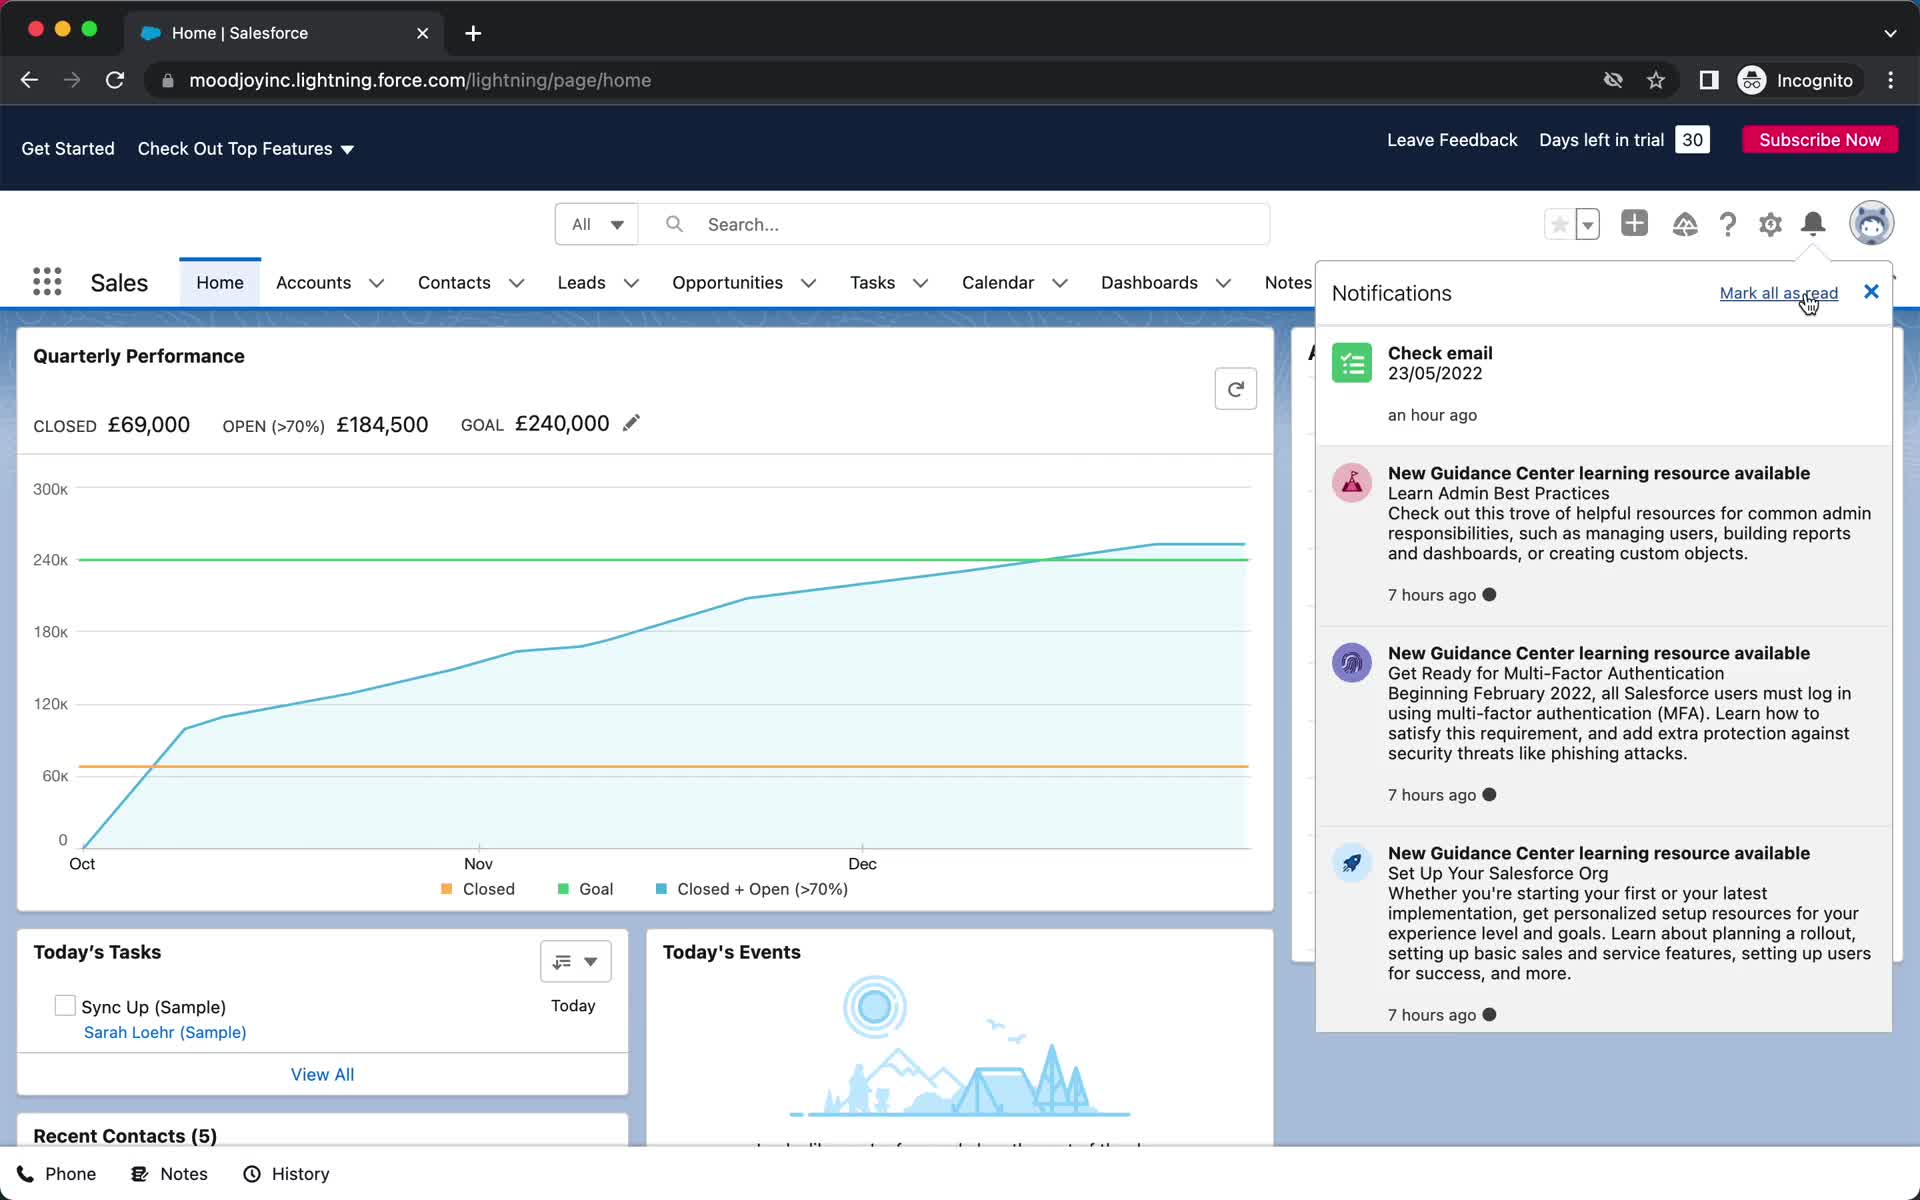The width and height of the screenshot is (1920, 1200).
Task: Open the Favorites list dropdown arrow
Action: [1587, 224]
